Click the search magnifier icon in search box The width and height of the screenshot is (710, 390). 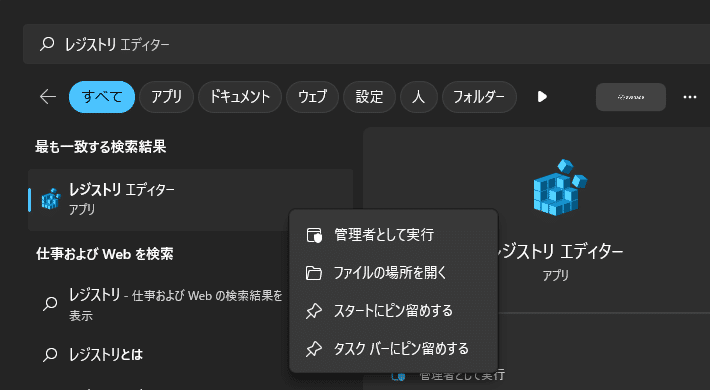coord(47,44)
